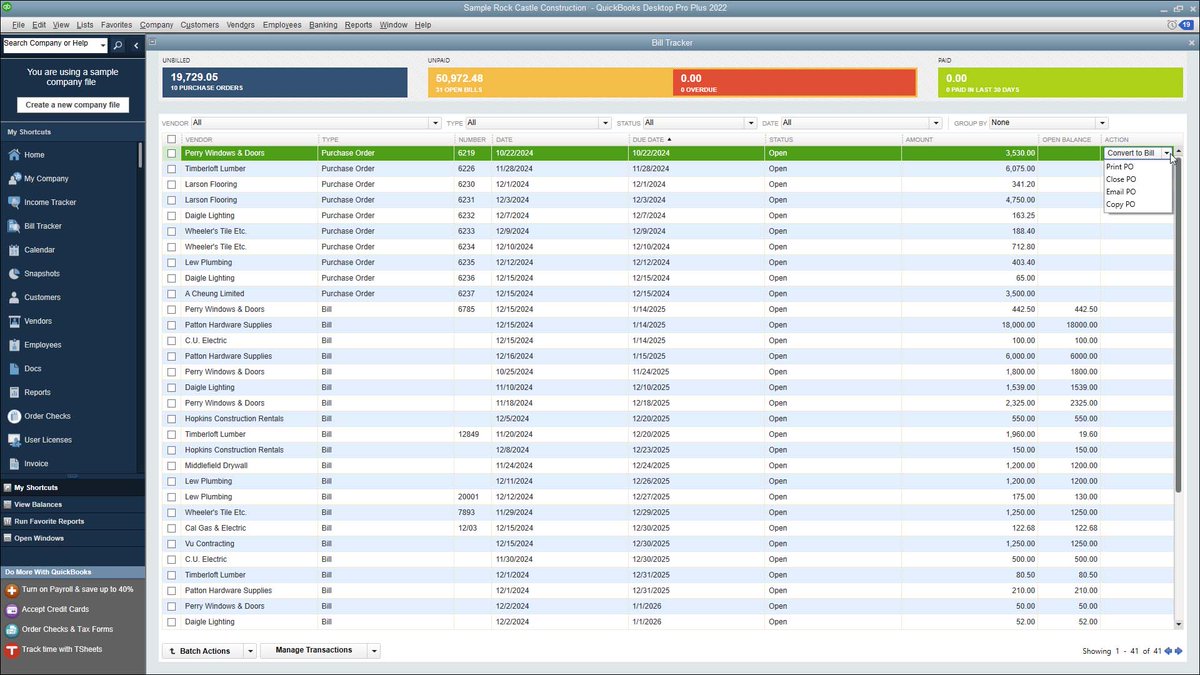
Task: Check the C.U. Electric 100.00 bill row
Action: click(172, 340)
